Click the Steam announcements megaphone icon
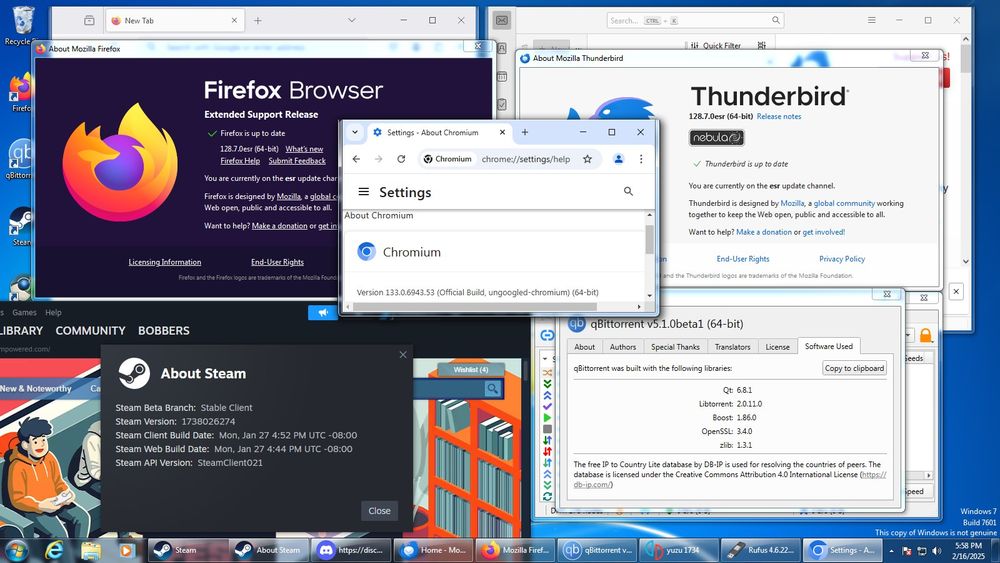The width and height of the screenshot is (1000, 563). pos(323,312)
